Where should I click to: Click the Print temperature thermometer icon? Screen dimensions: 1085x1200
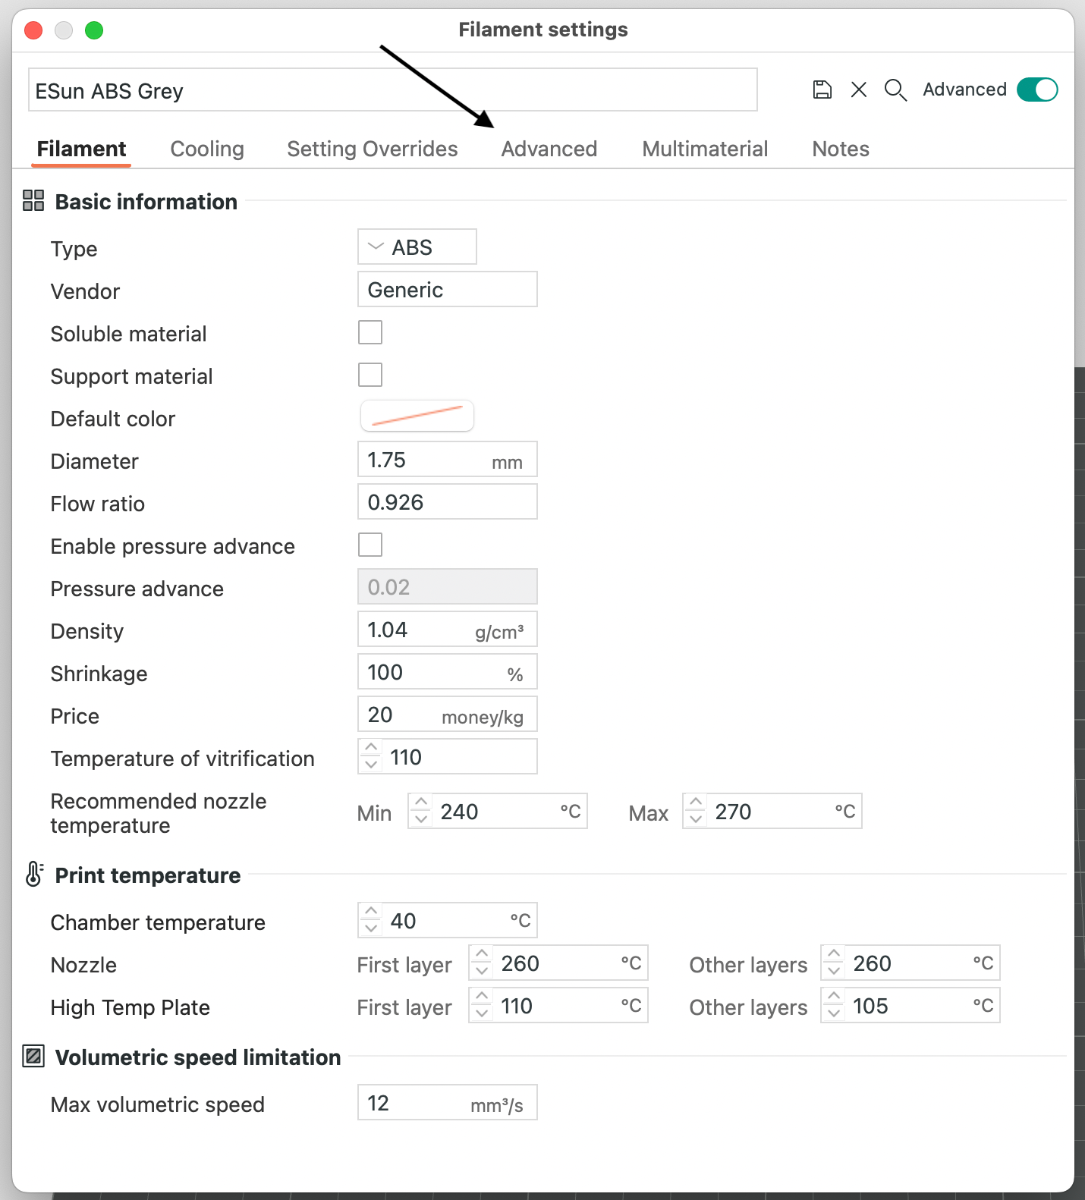pyautogui.click(x=33, y=875)
